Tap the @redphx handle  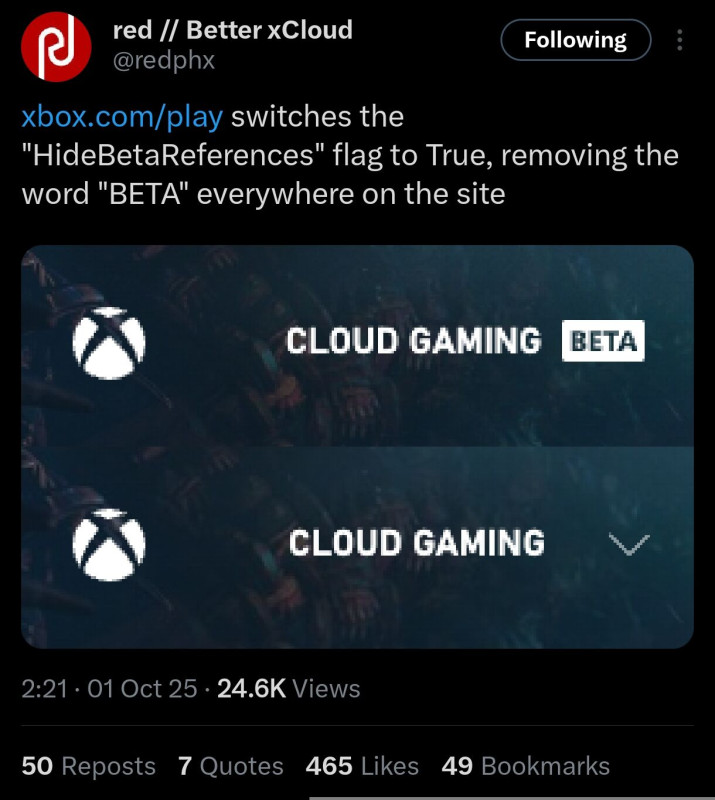163,62
